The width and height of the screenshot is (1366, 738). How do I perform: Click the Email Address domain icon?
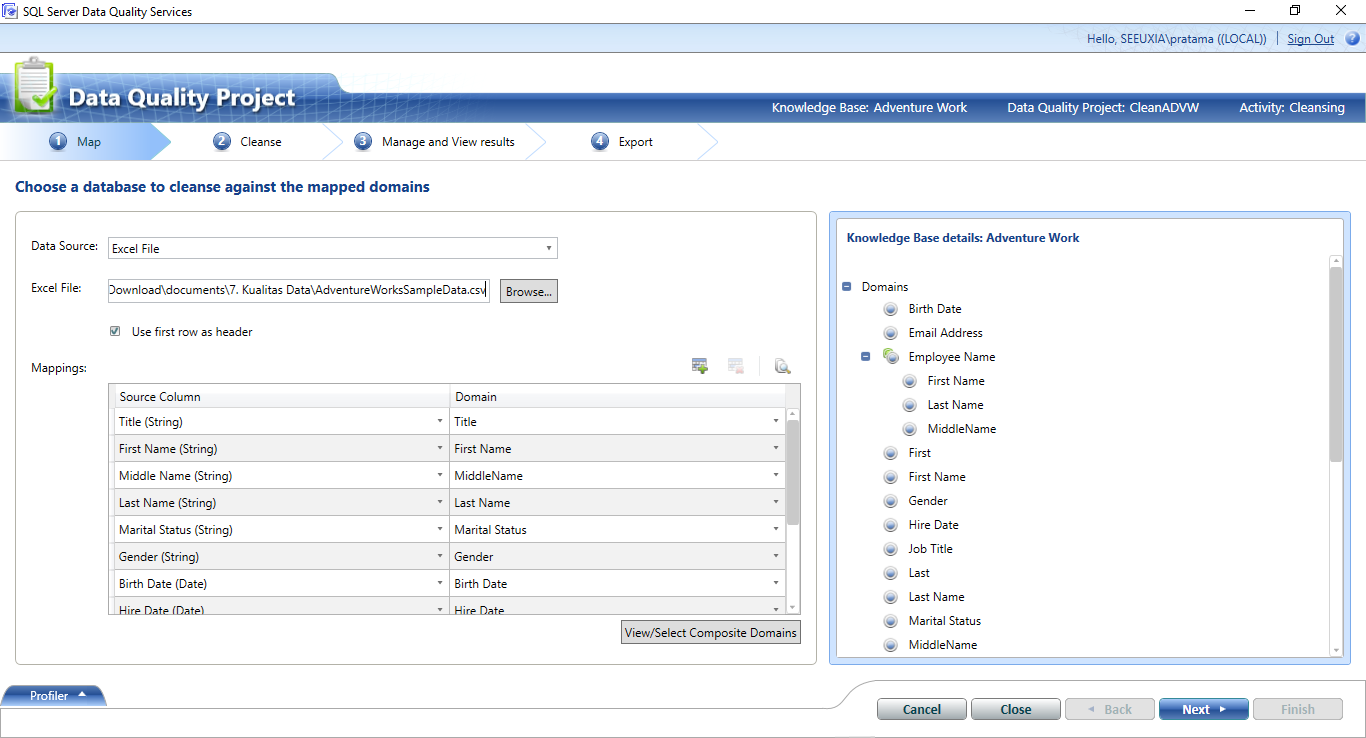[891, 333]
